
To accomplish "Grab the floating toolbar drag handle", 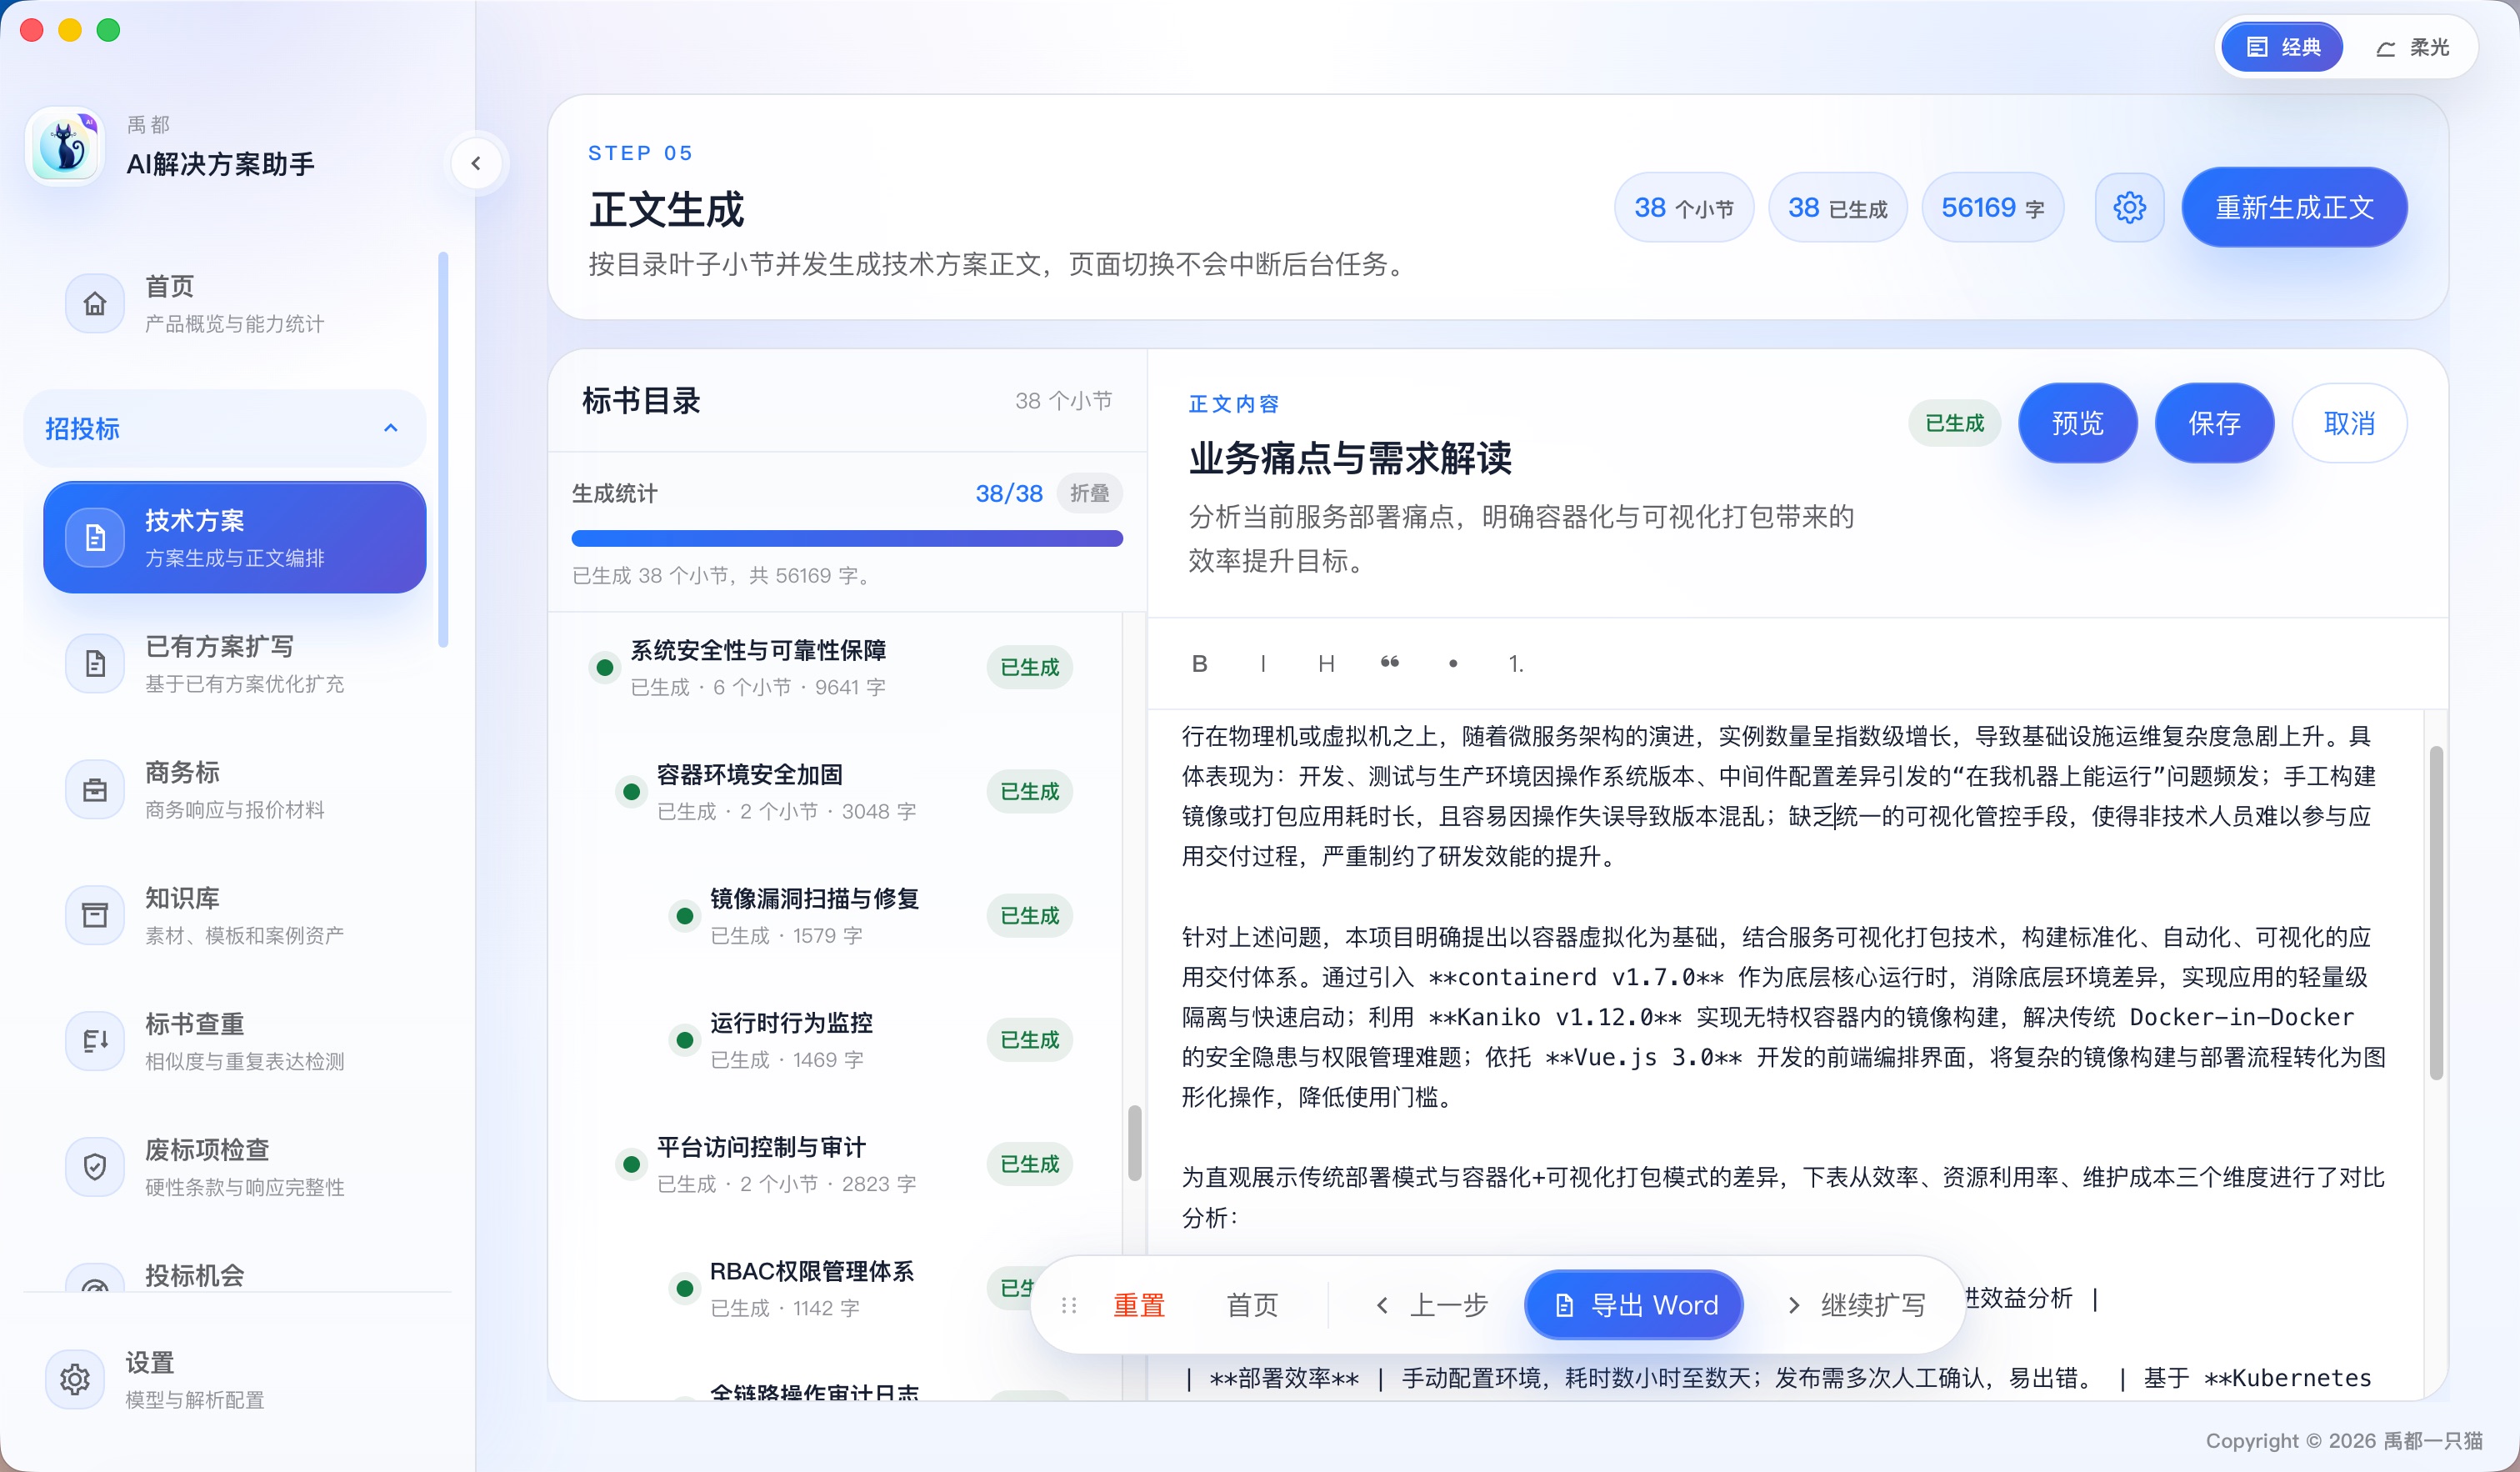I will coord(1069,1305).
